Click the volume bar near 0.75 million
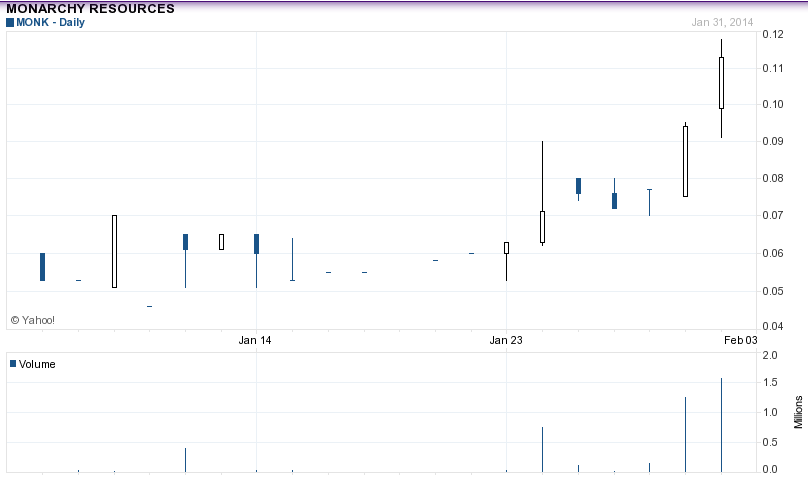 coord(542,449)
